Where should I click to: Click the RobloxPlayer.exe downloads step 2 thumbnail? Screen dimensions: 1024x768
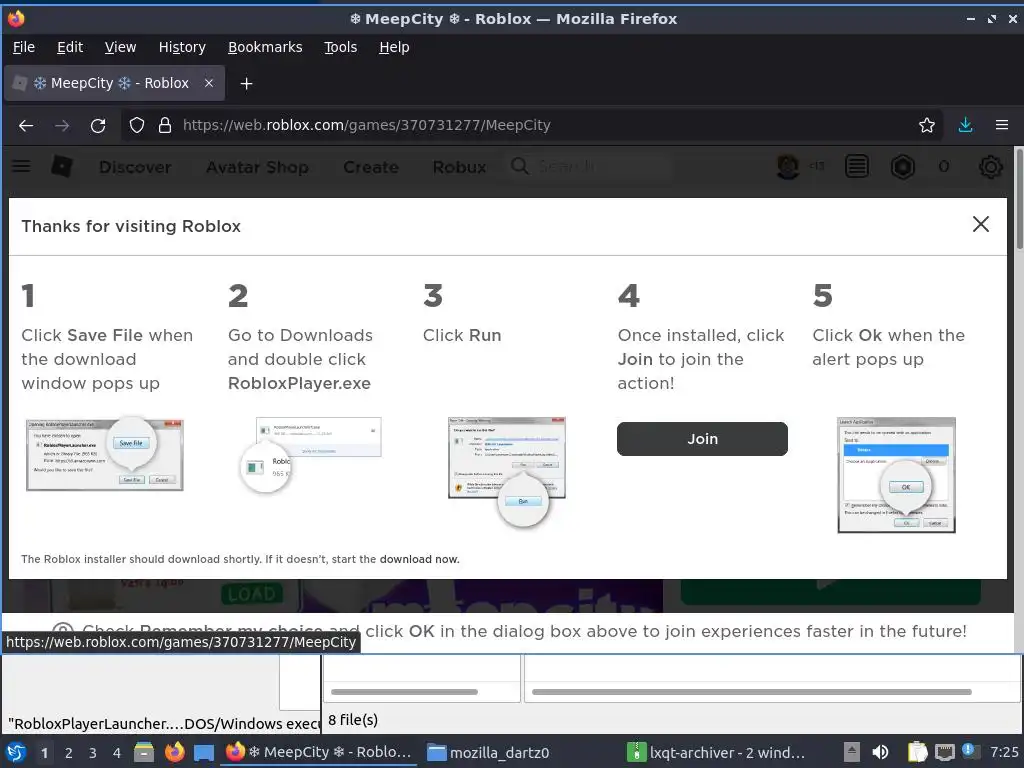coord(310,455)
